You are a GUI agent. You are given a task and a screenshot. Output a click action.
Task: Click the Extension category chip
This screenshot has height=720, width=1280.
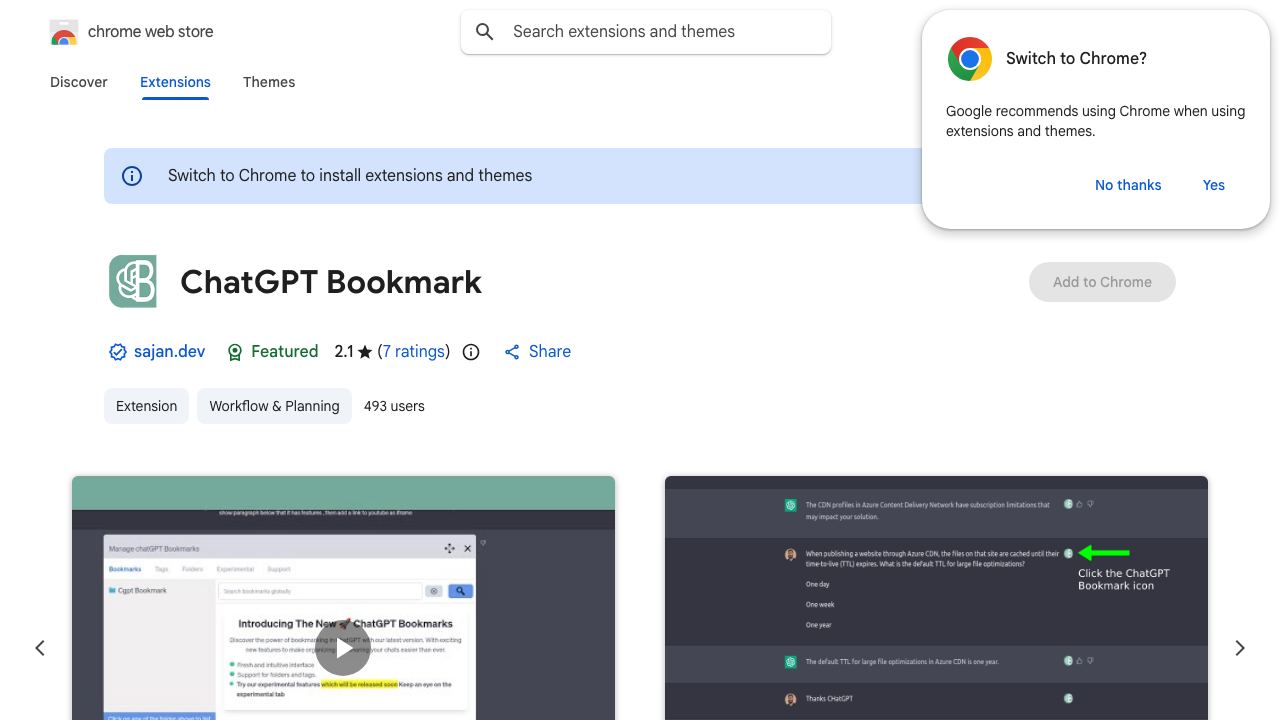146,406
